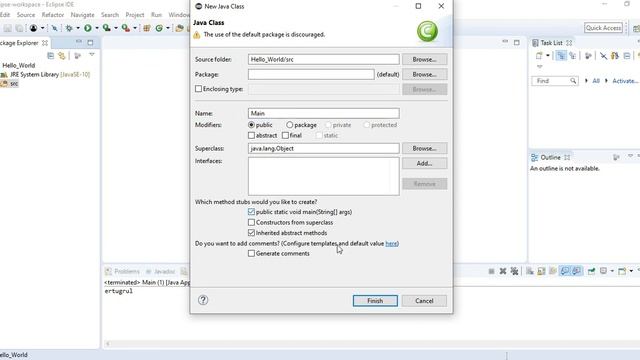Click the Open Perspective icon beside Quick Access
The width and height of the screenshot is (640, 360).
point(636,28)
